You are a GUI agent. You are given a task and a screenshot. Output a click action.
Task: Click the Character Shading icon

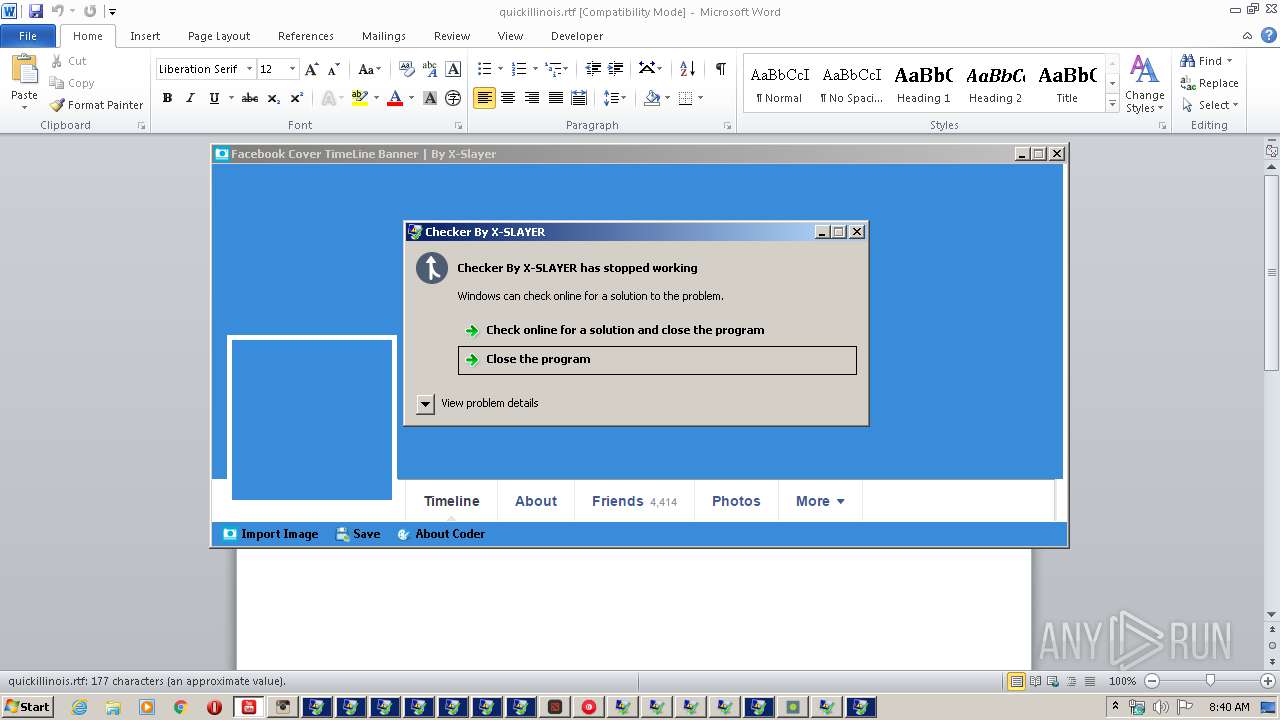click(x=430, y=98)
